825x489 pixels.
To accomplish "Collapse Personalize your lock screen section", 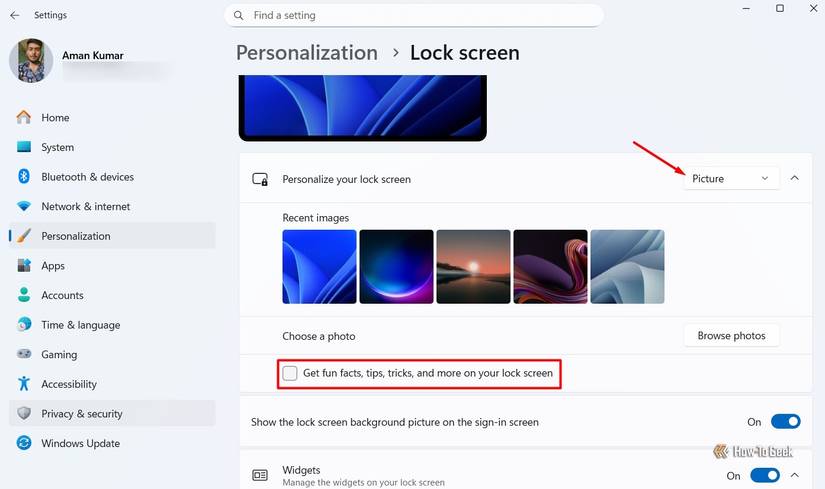I will point(795,178).
